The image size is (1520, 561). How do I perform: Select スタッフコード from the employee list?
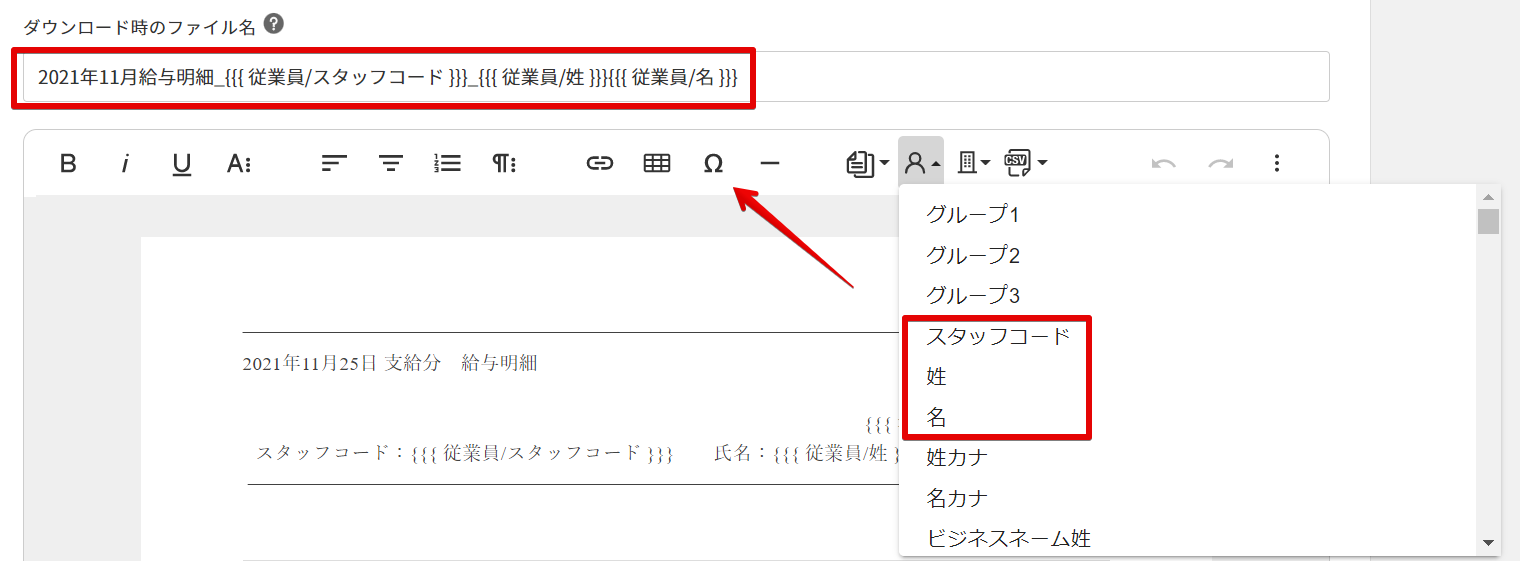[997, 336]
